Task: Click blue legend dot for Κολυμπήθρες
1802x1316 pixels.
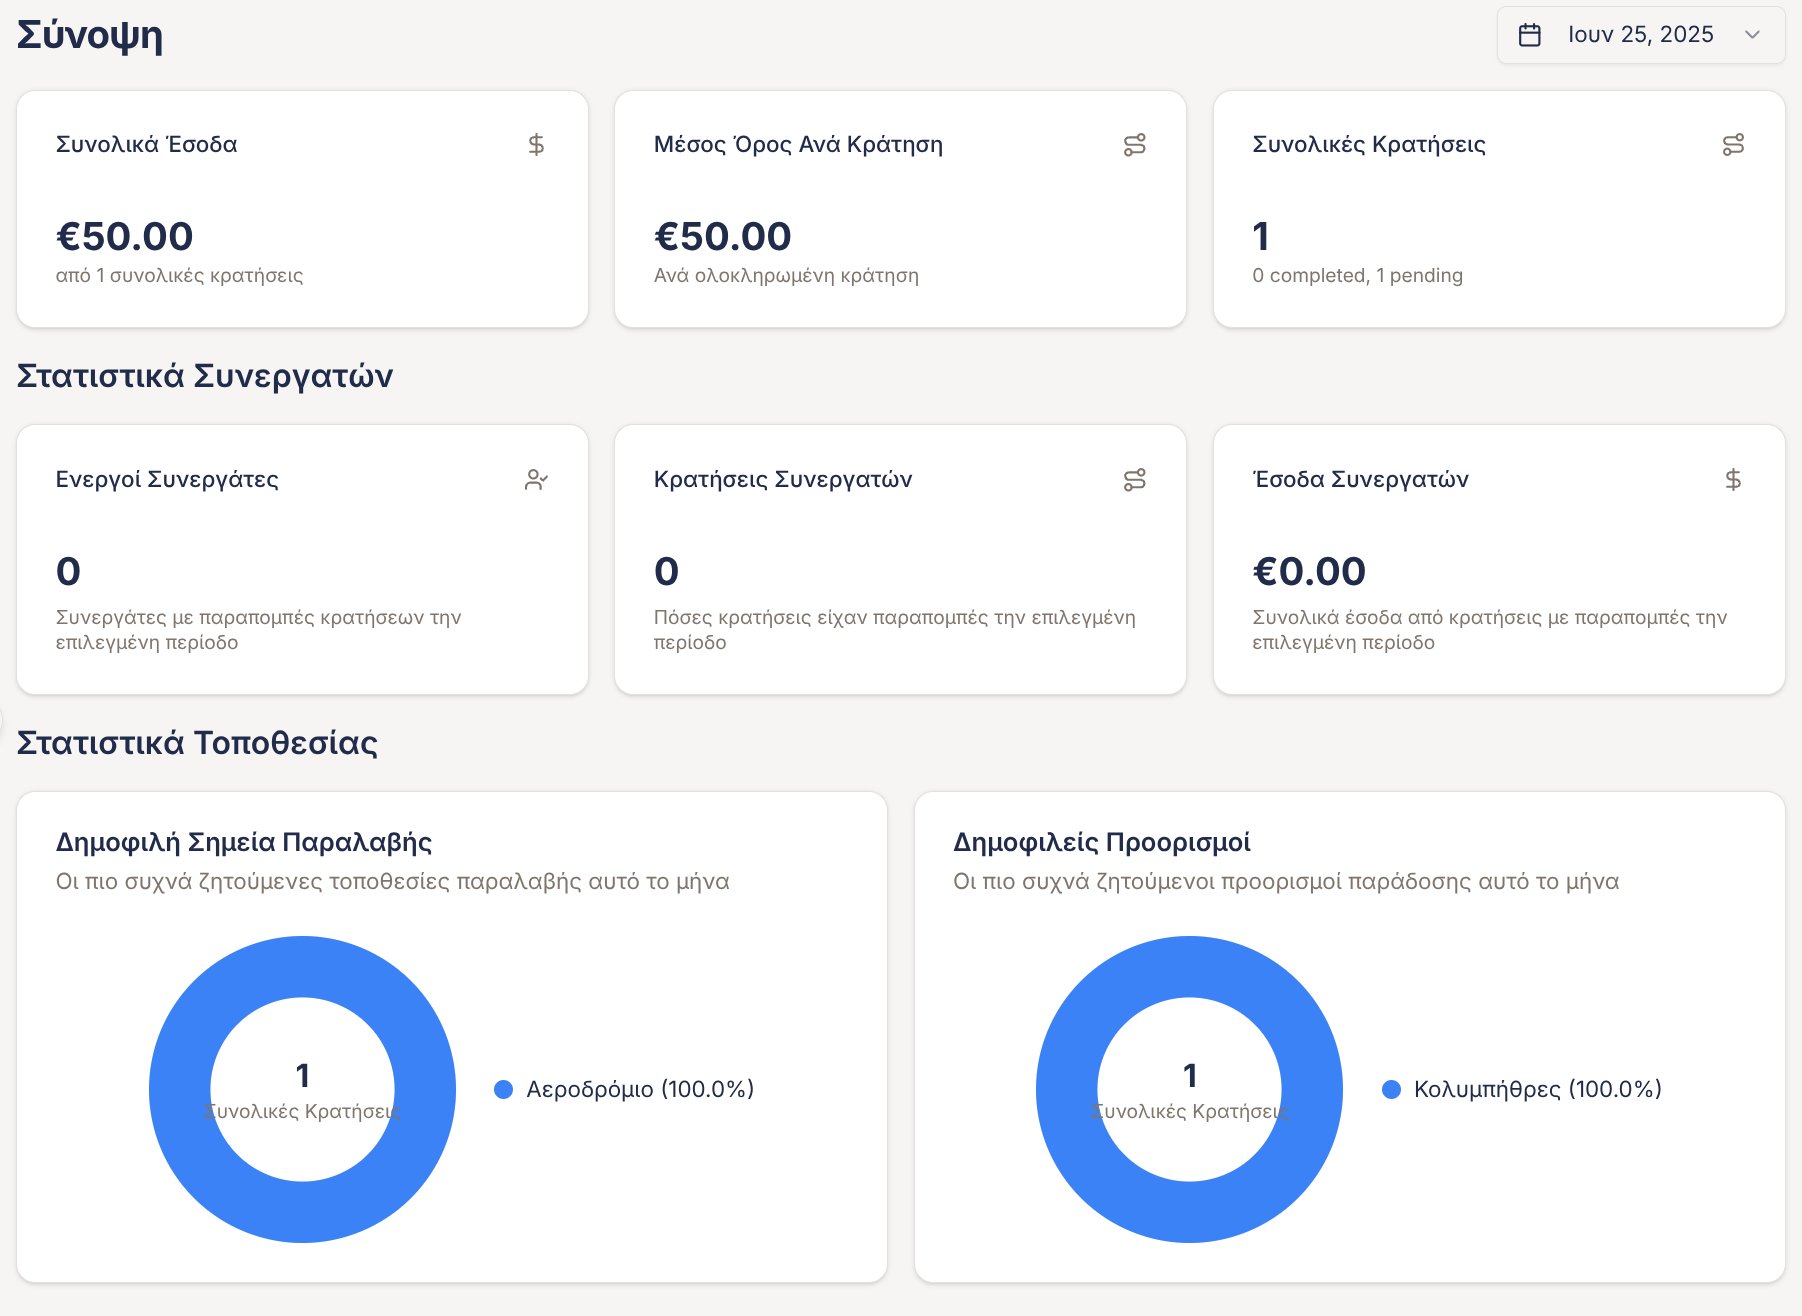Action: (1391, 1089)
